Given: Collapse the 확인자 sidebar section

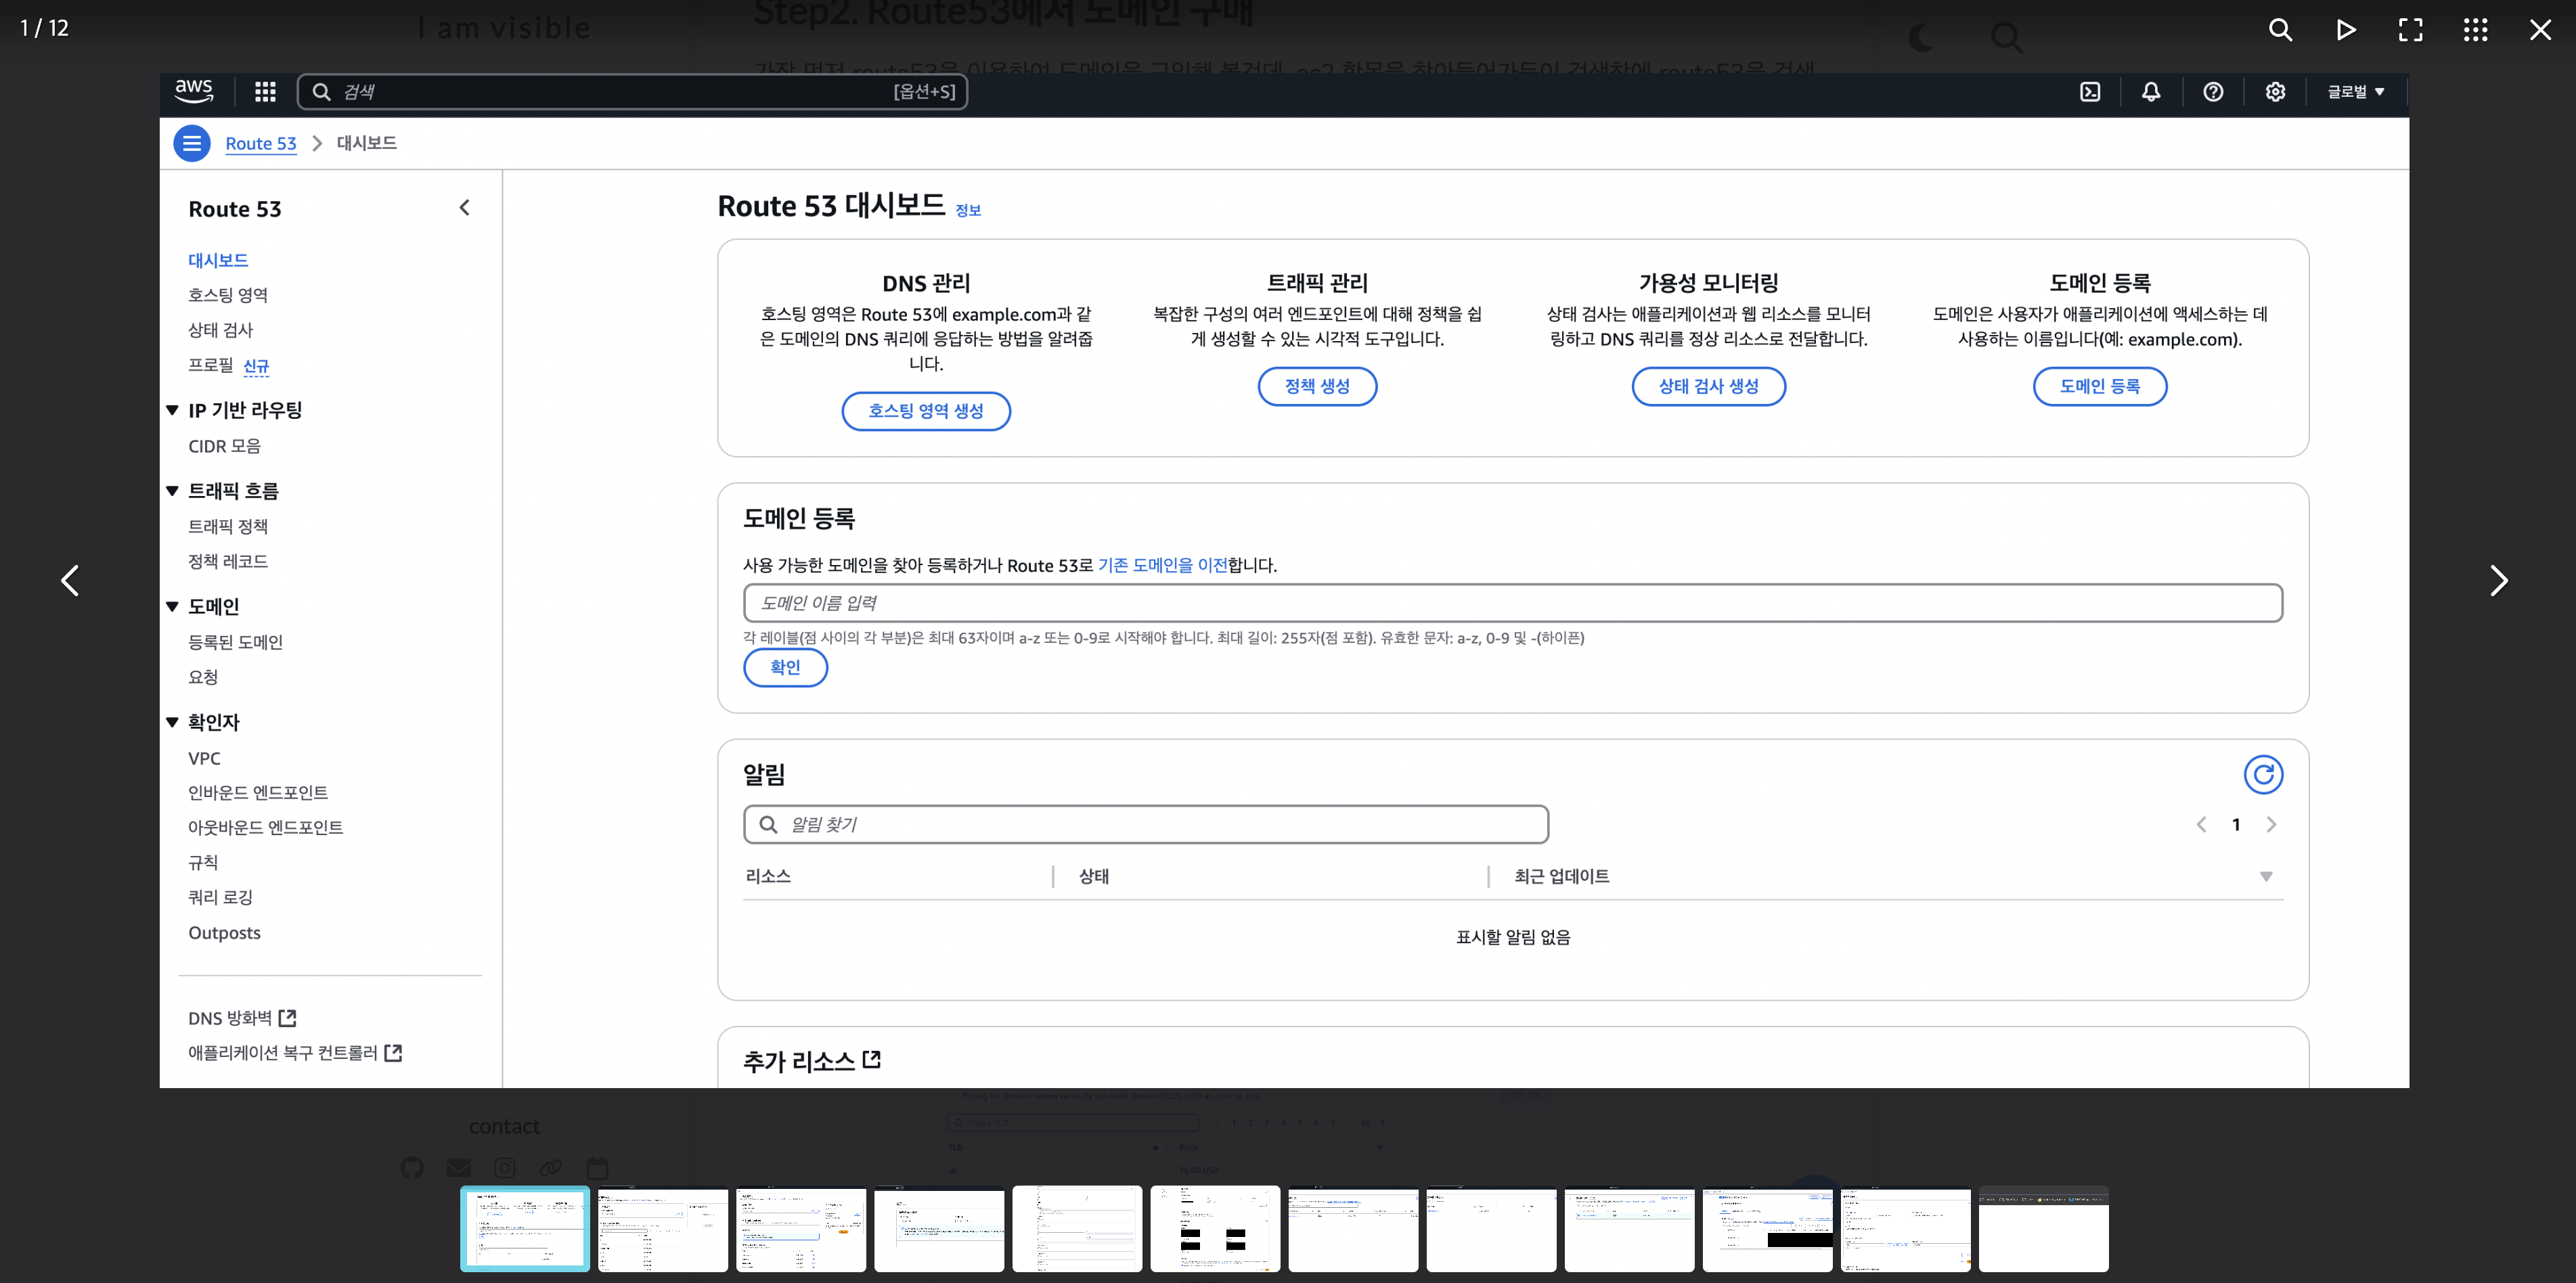Looking at the screenshot, I should [172, 721].
